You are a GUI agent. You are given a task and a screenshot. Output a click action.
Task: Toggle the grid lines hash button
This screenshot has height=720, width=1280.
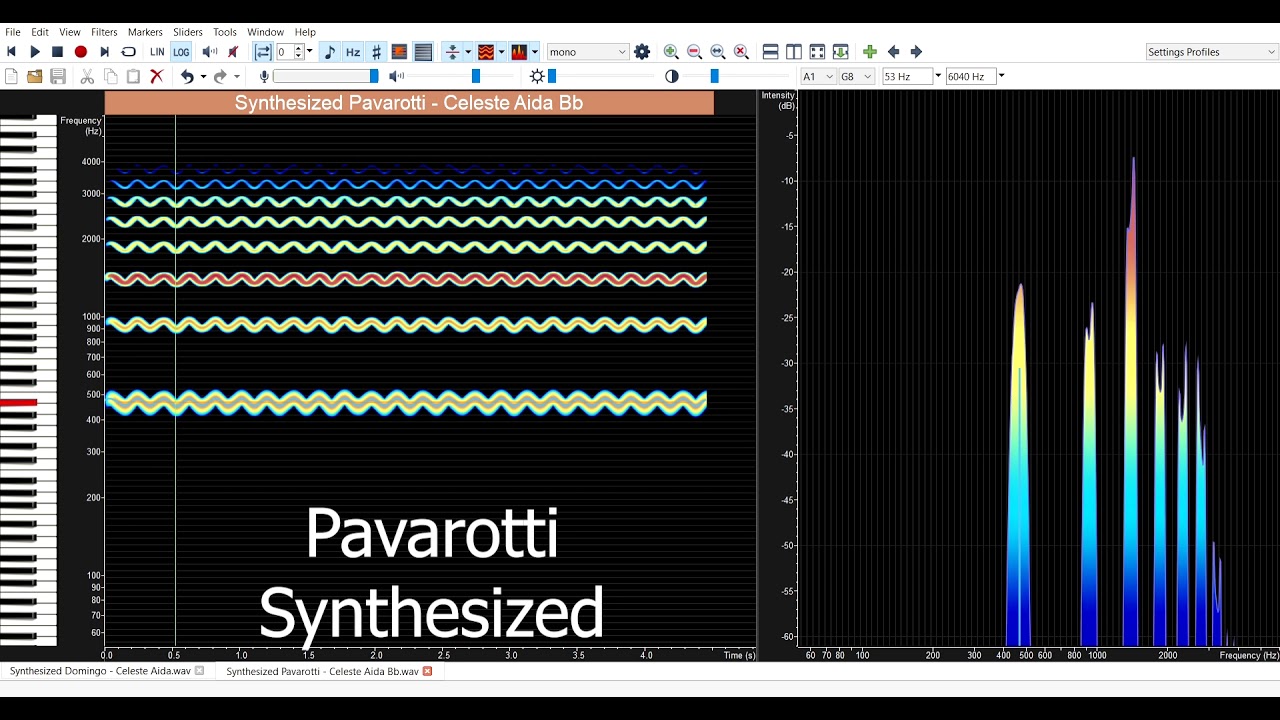pyautogui.click(x=376, y=52)
